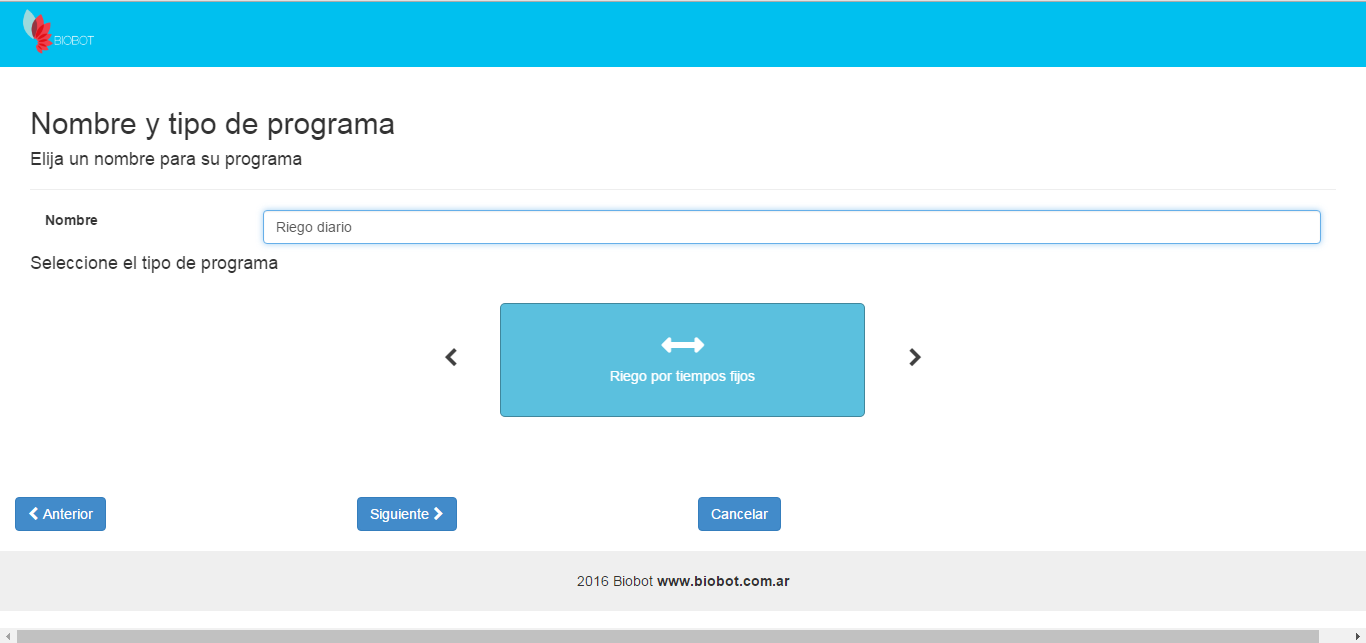The image size is (1366, 643).
Task: Click the double-arrow icon in the program card
Action: tap(682, 345)
